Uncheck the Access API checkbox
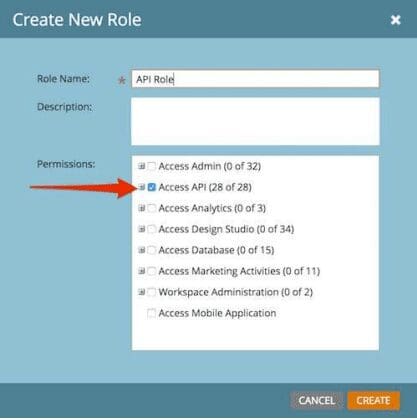 point(152,187)
